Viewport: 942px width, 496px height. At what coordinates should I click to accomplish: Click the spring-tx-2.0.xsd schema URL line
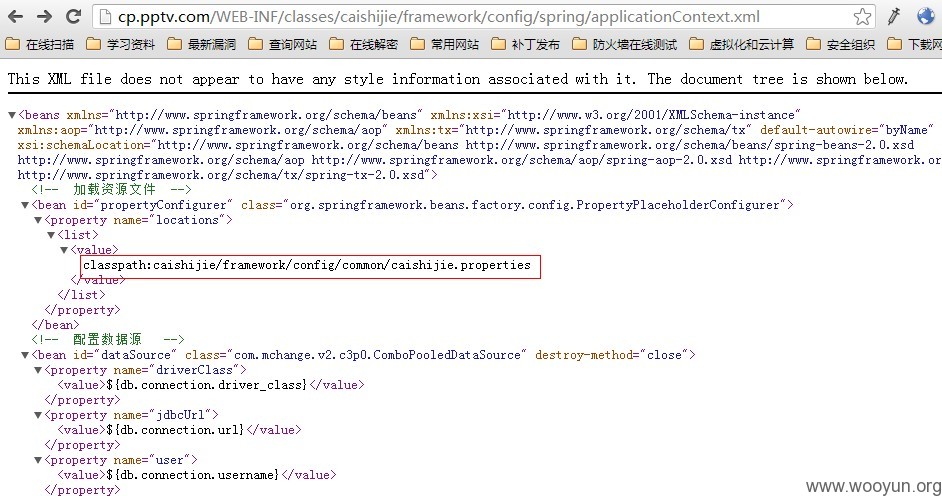coord(228,175)
